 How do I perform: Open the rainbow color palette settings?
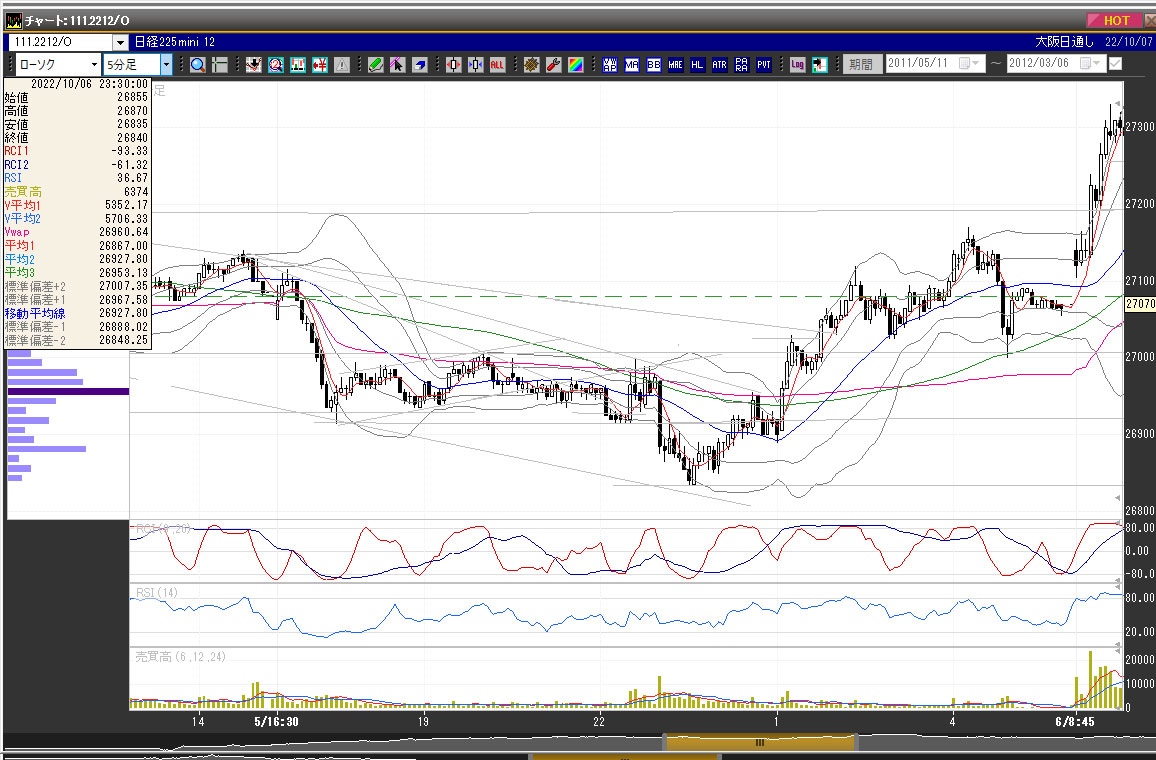(576, 65)
